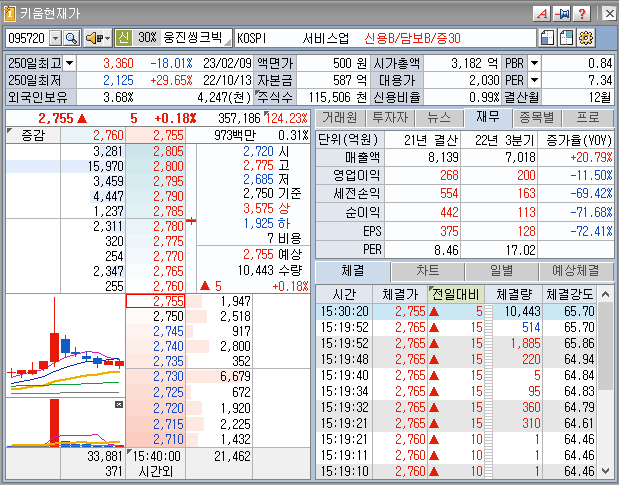
Task: Click the first layout page icon
Action: tap(547, 38)
